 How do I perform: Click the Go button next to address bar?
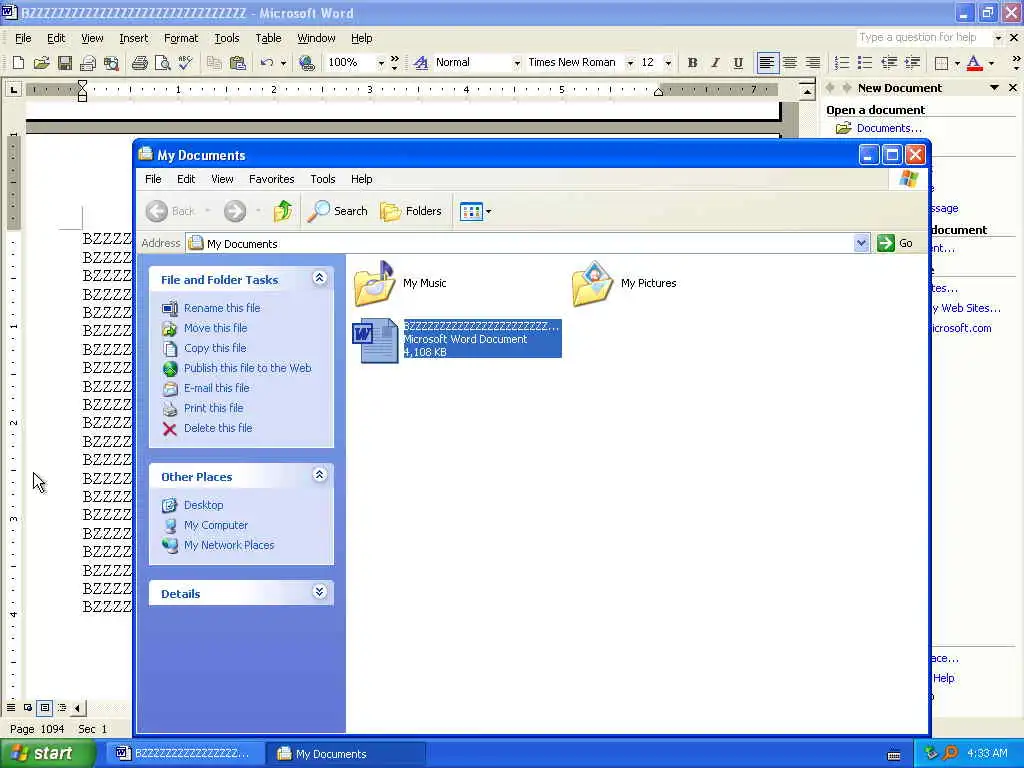pos(895,243)
